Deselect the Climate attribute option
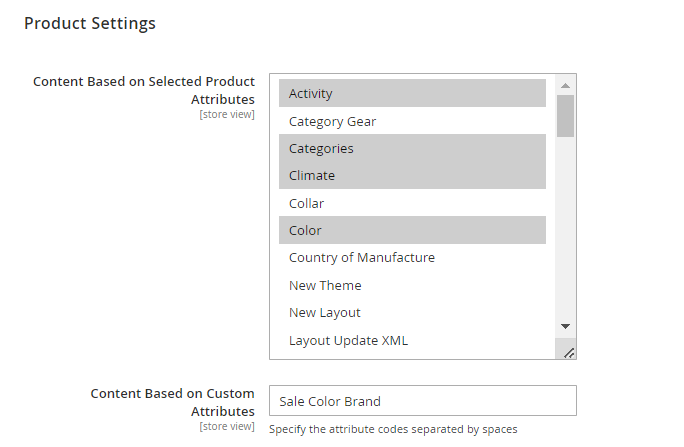This screenshot has width=684, height=447. 412,175
